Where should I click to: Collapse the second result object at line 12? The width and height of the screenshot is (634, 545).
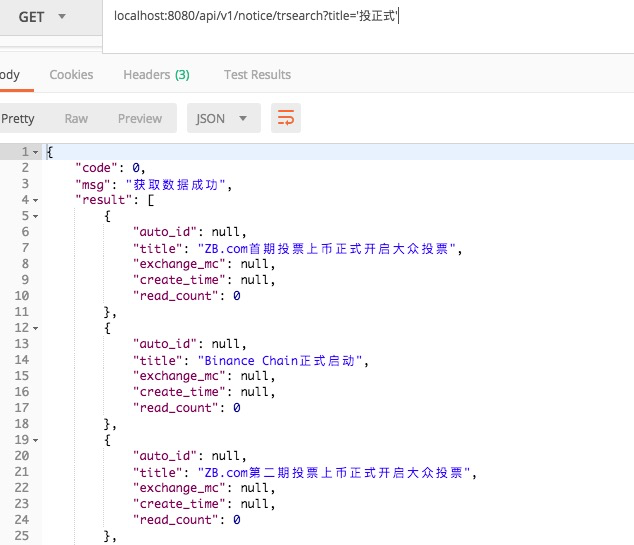(36, 328)
